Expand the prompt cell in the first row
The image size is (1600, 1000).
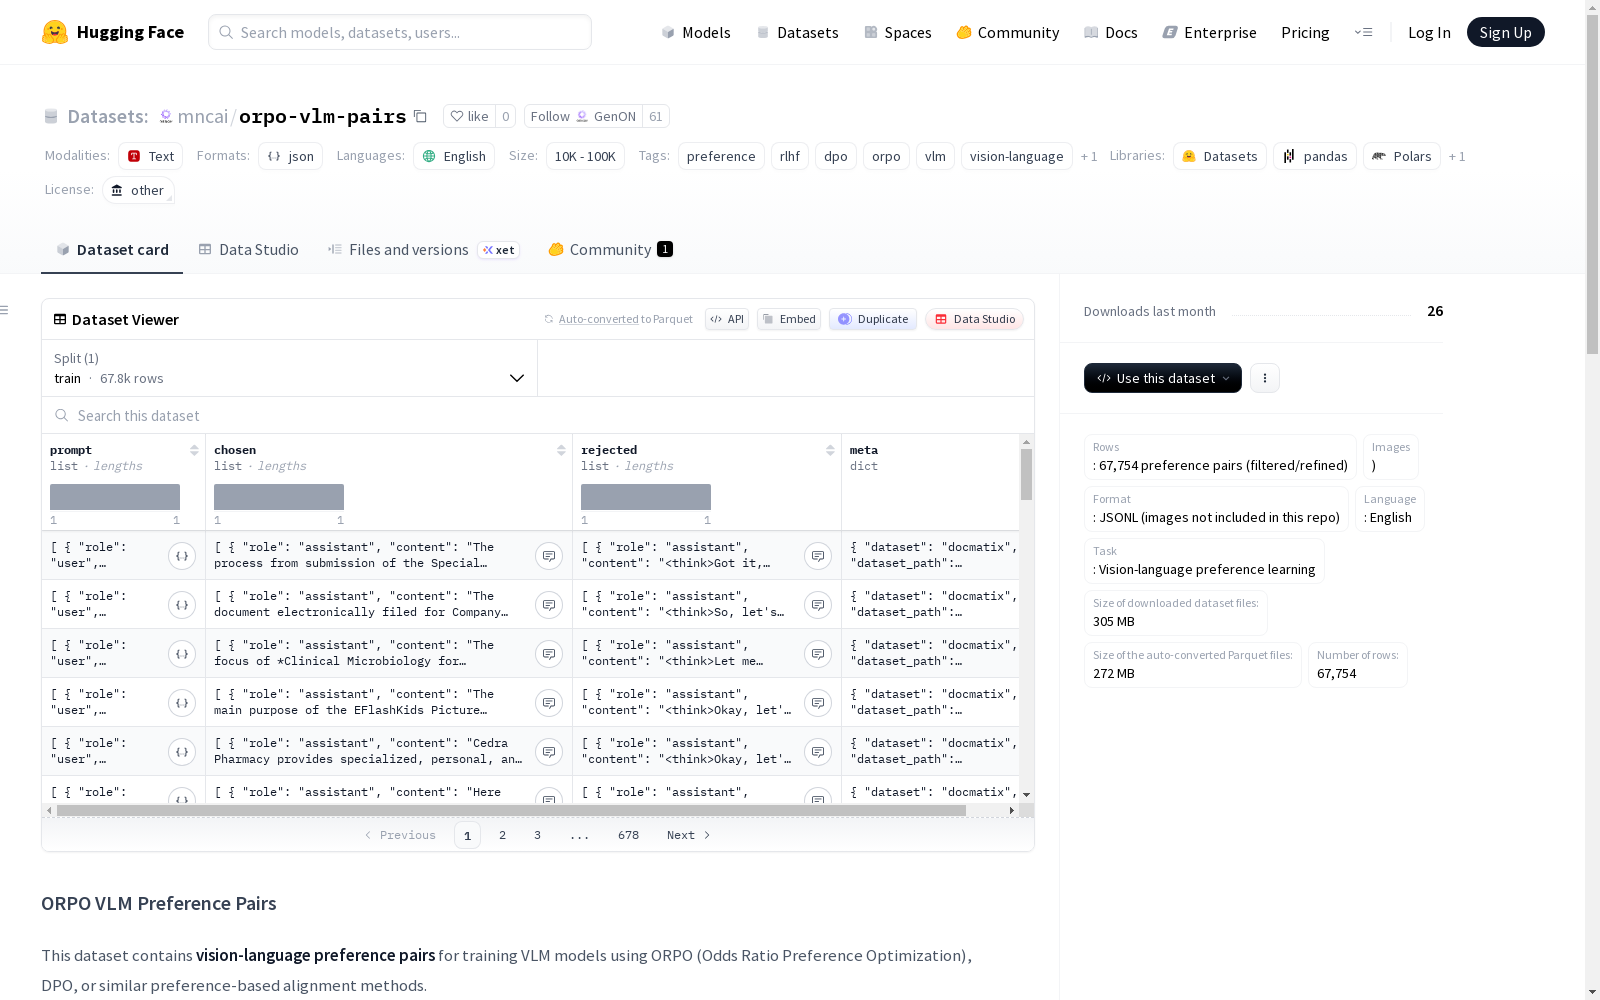pos(182,556)
